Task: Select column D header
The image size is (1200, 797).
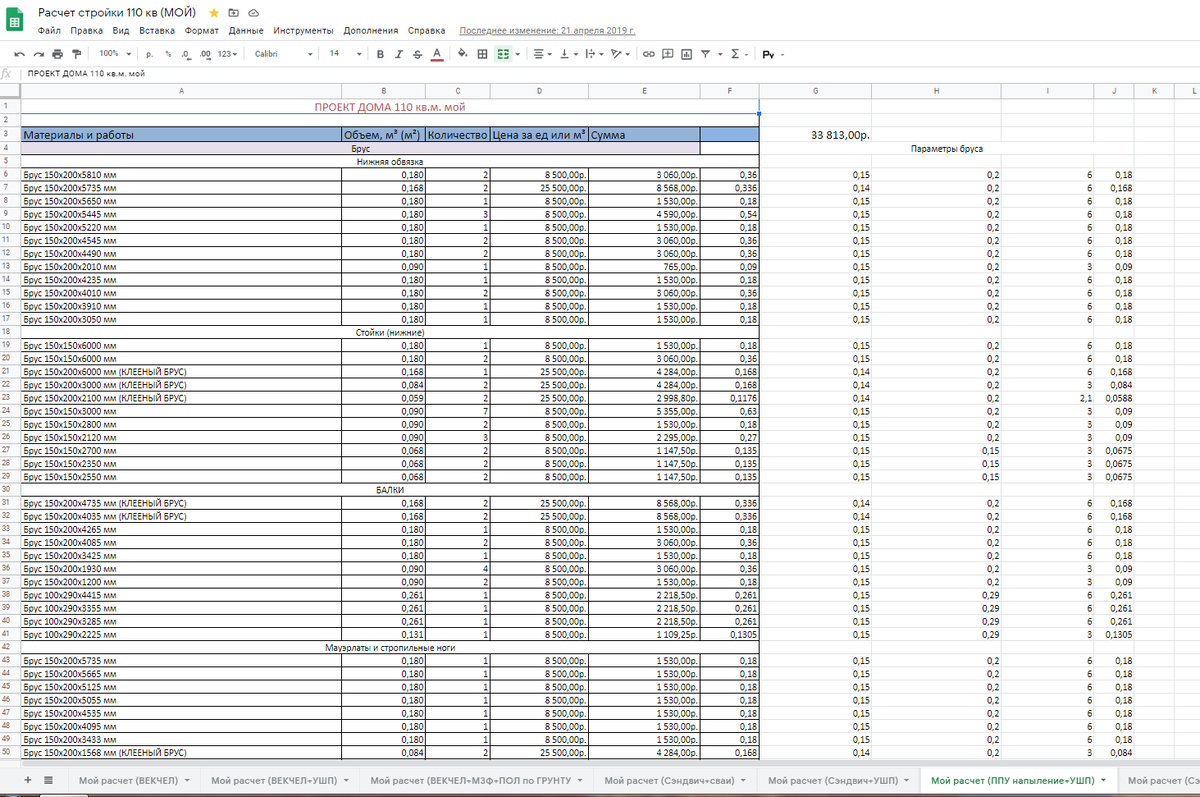Action: [x=539, y=91]
